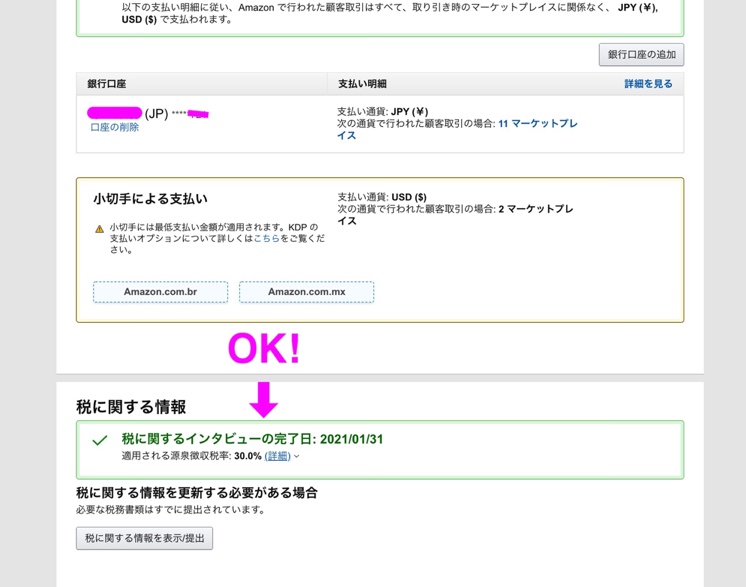Image resolution: width=746 pixels, height=587 pixels.
Task: Expand the chevron next to 詳細
Action: click(297, 457)
